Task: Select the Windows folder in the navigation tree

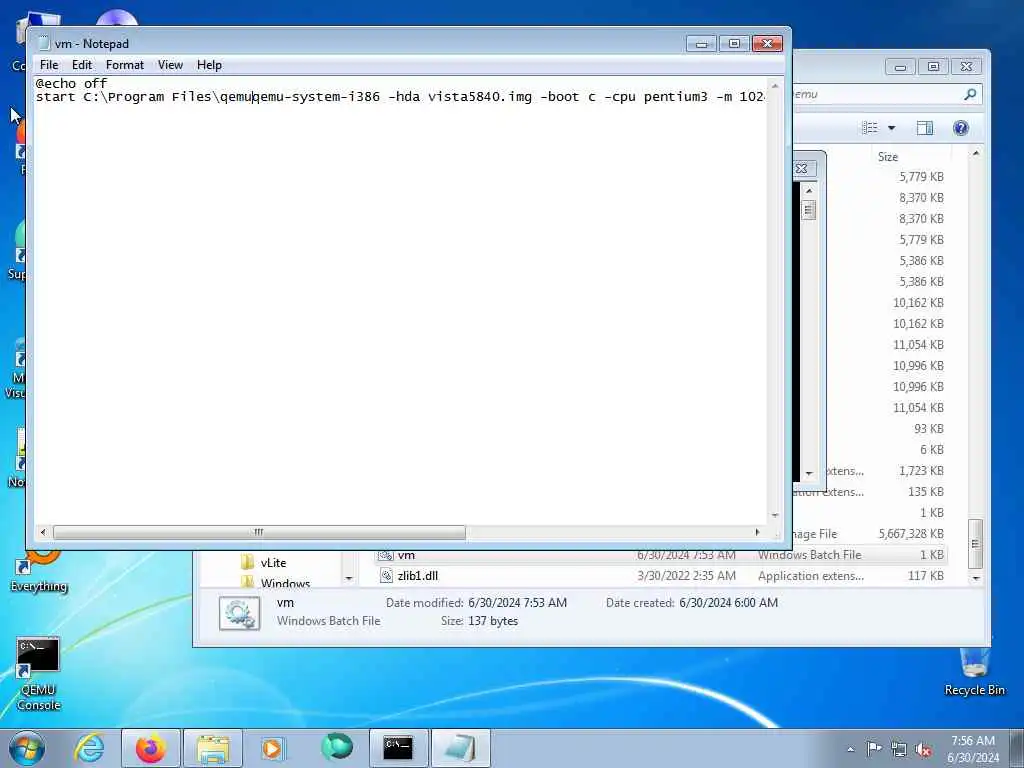Action: pos(285,583)
